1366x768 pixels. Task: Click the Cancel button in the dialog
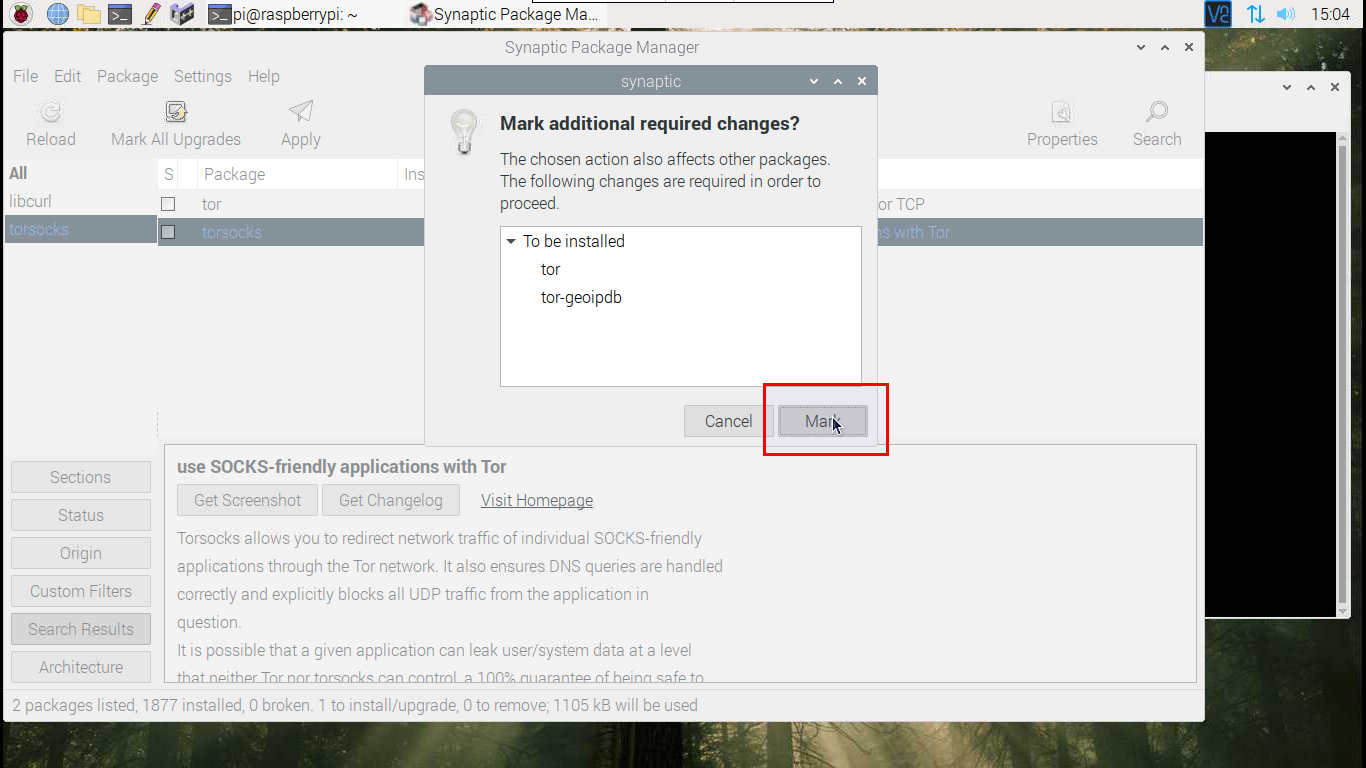coord(728,421)
